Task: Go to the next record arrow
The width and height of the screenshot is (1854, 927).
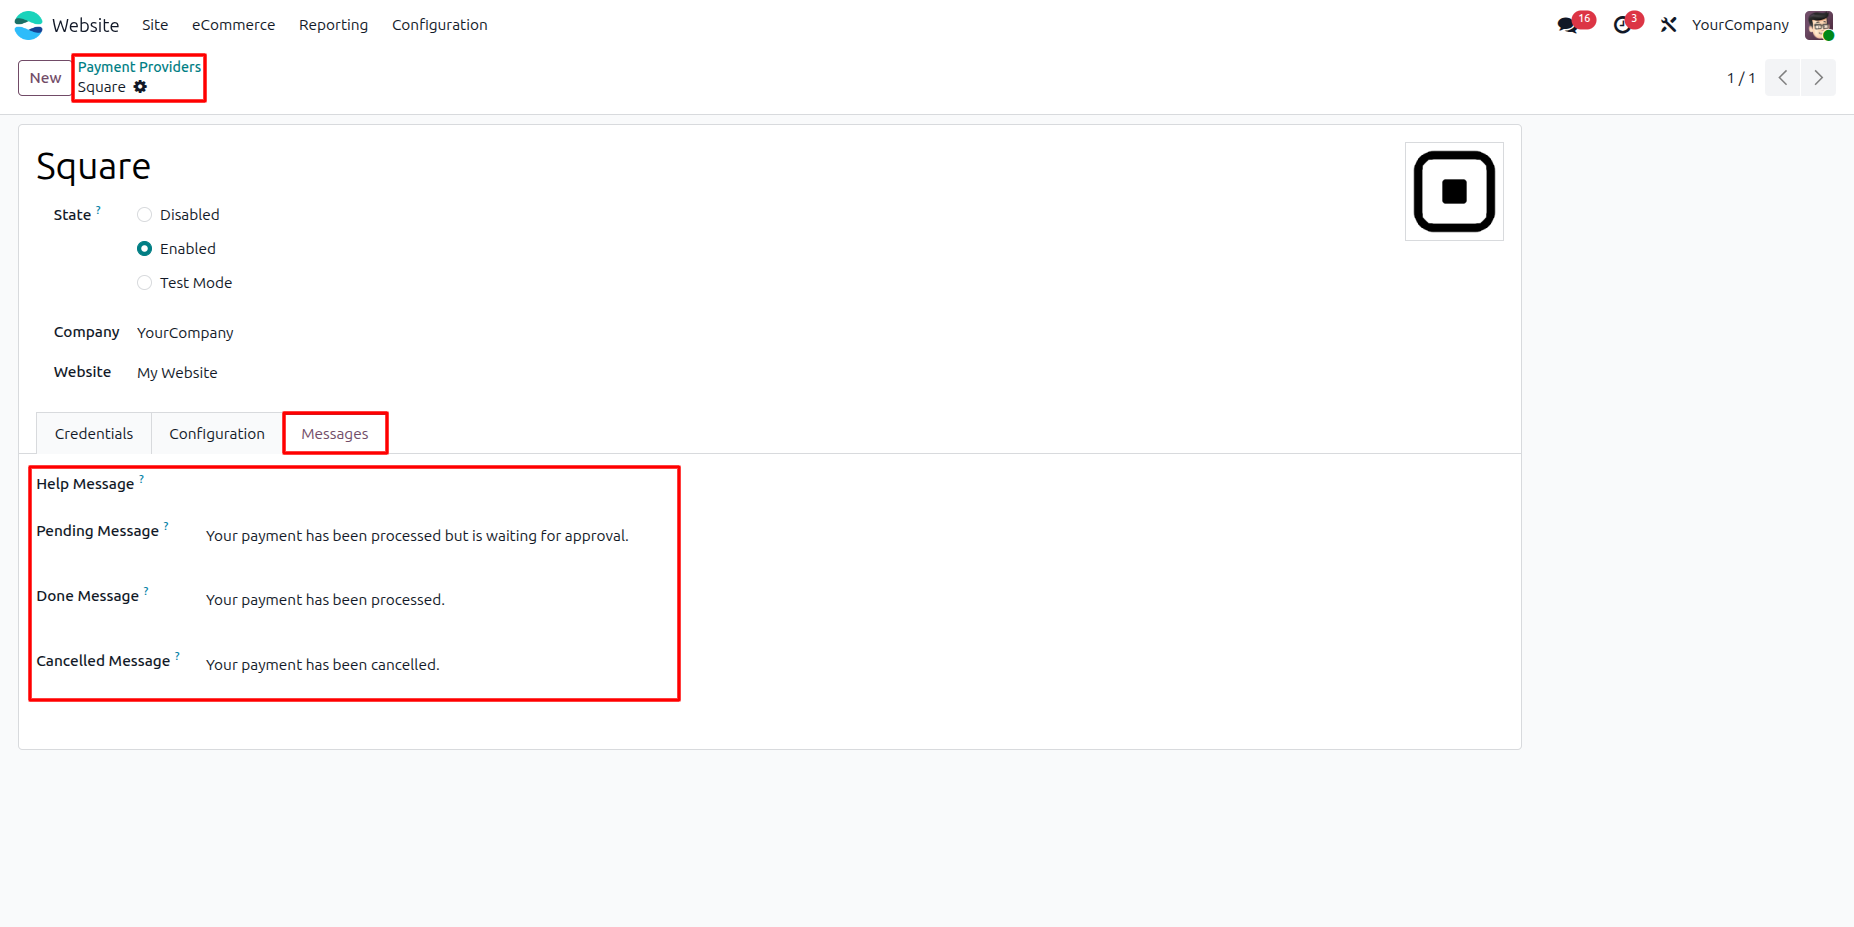Action: pyautogui.click(x=1818, y=78)
